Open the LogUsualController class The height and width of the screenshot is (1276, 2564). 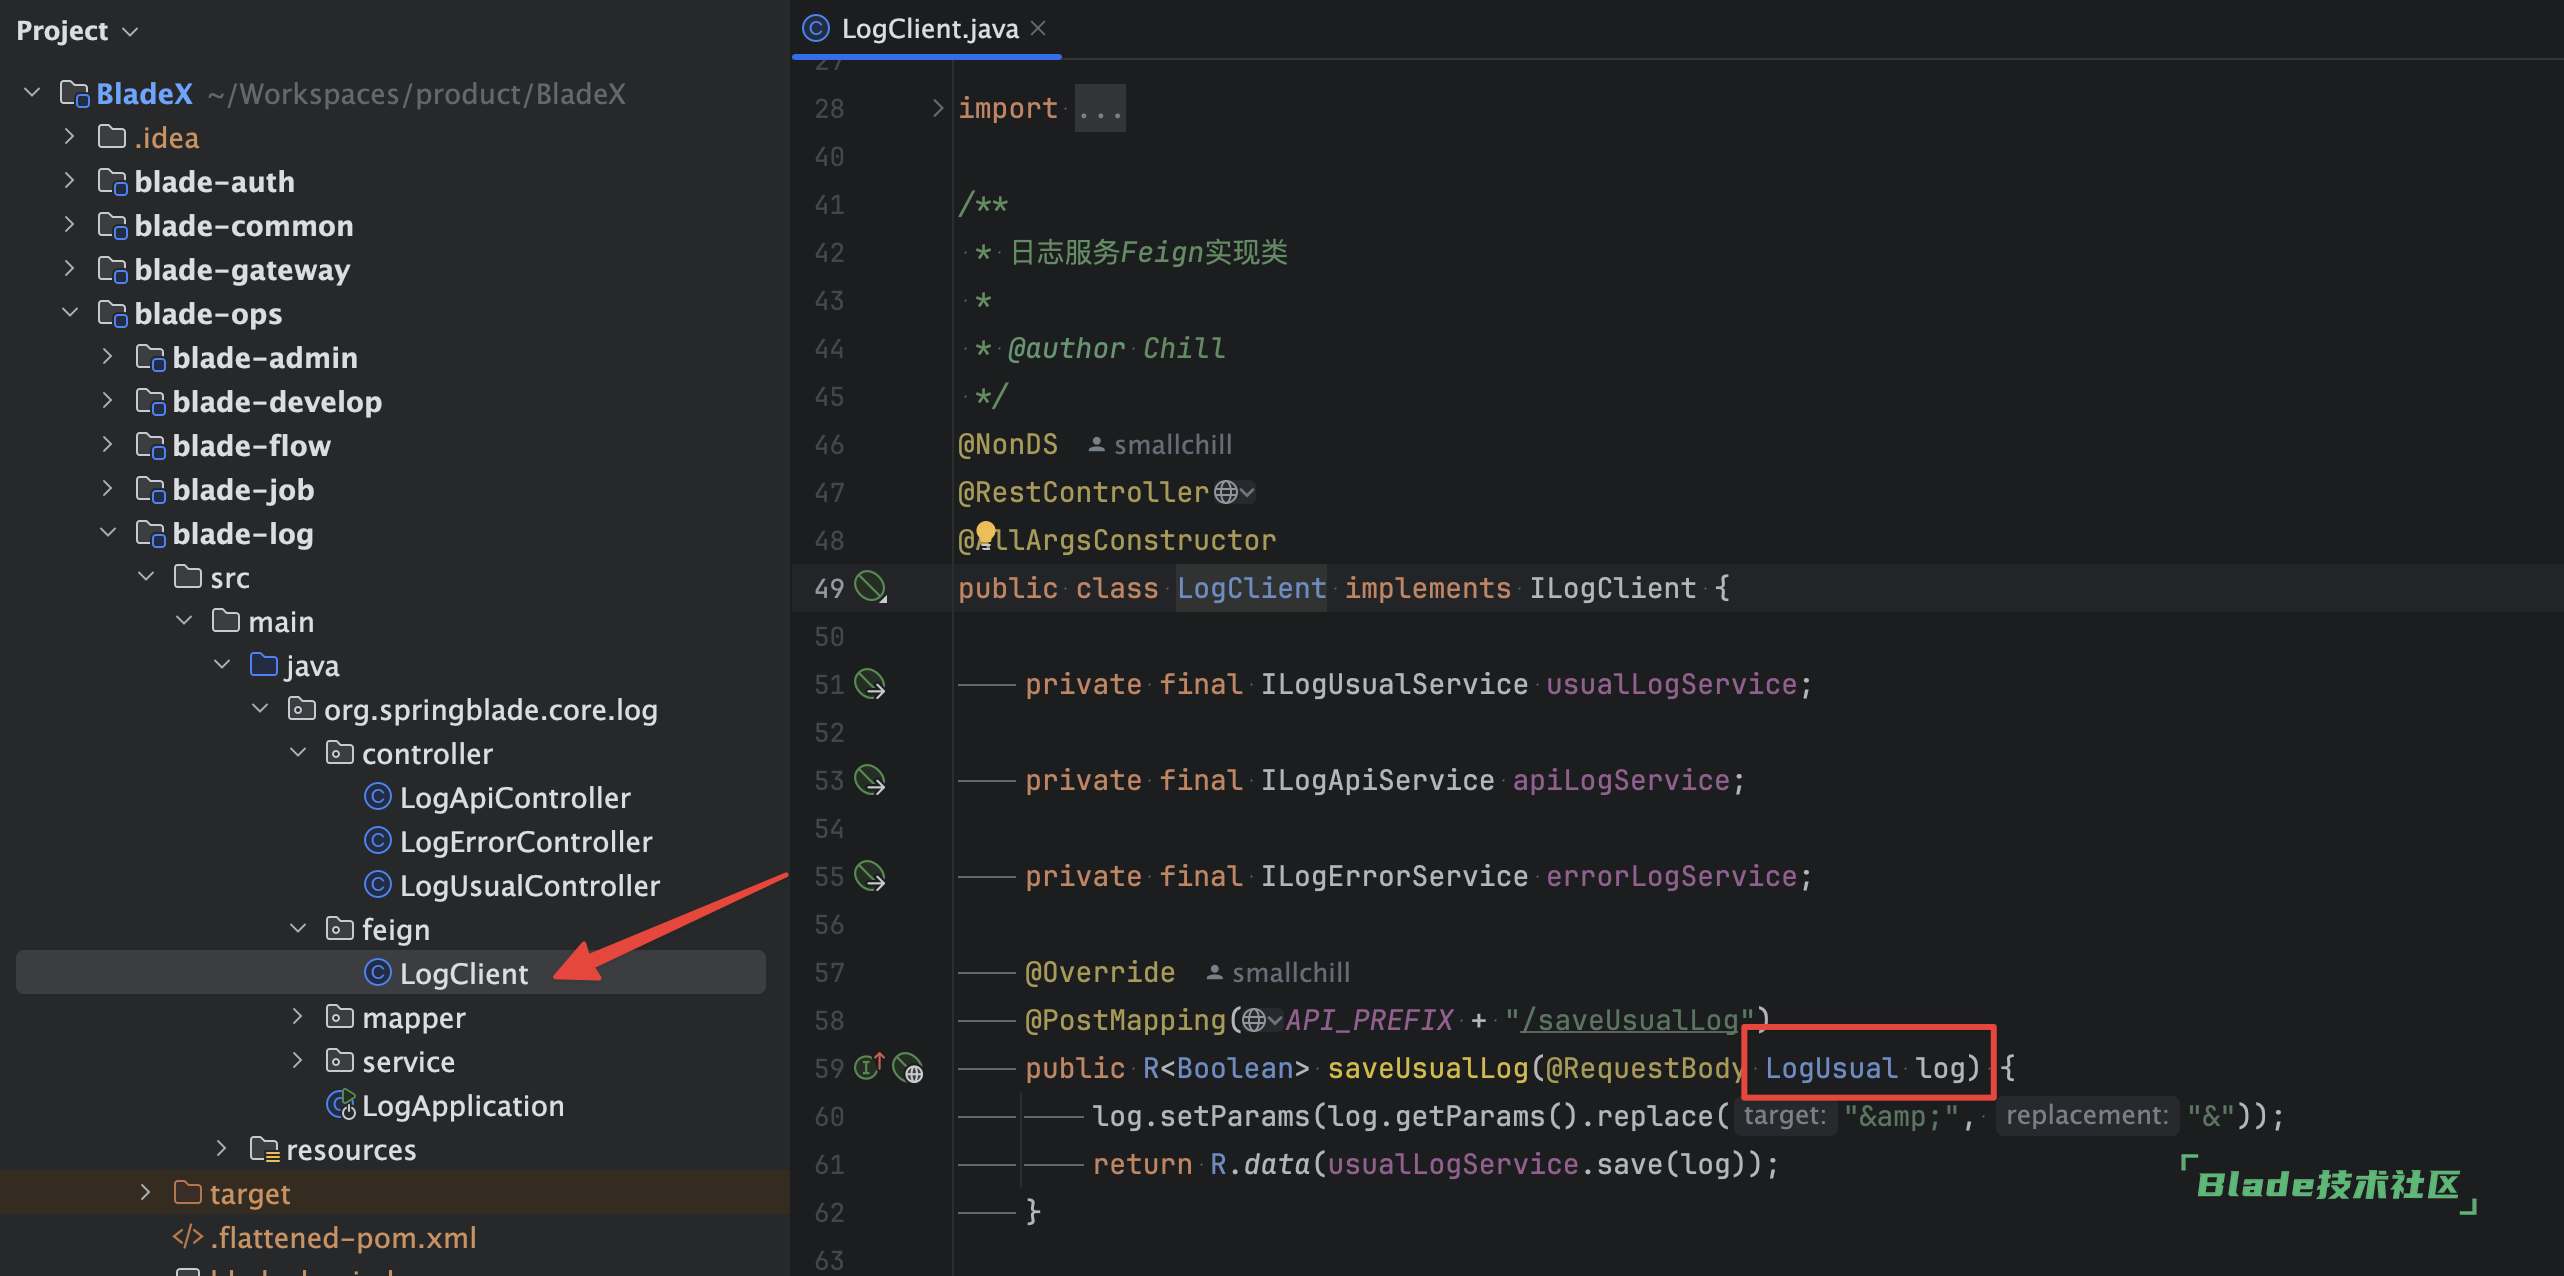pyautogui.click(x=530, y=886)
